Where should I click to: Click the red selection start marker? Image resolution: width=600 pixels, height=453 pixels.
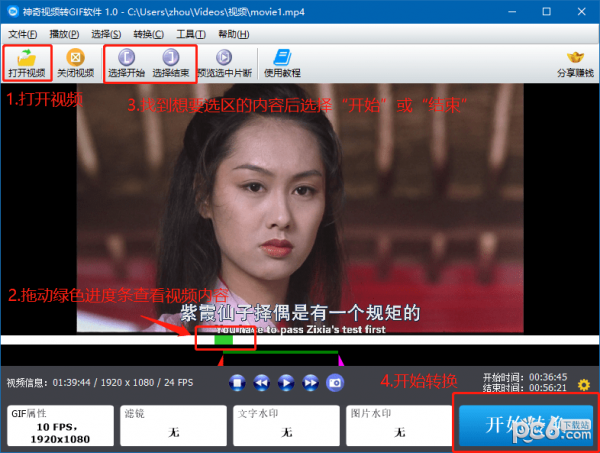(x=221, y=361)
